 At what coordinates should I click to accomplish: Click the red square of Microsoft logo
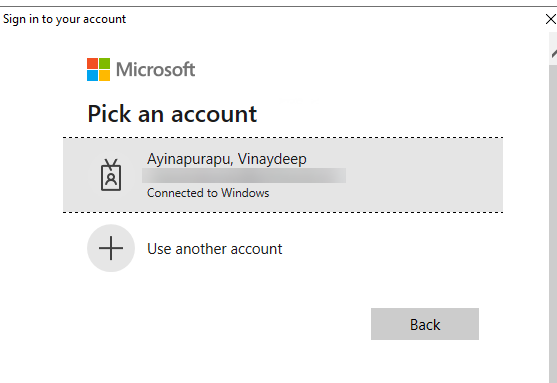pyautogui.click(x=92, y=63)
